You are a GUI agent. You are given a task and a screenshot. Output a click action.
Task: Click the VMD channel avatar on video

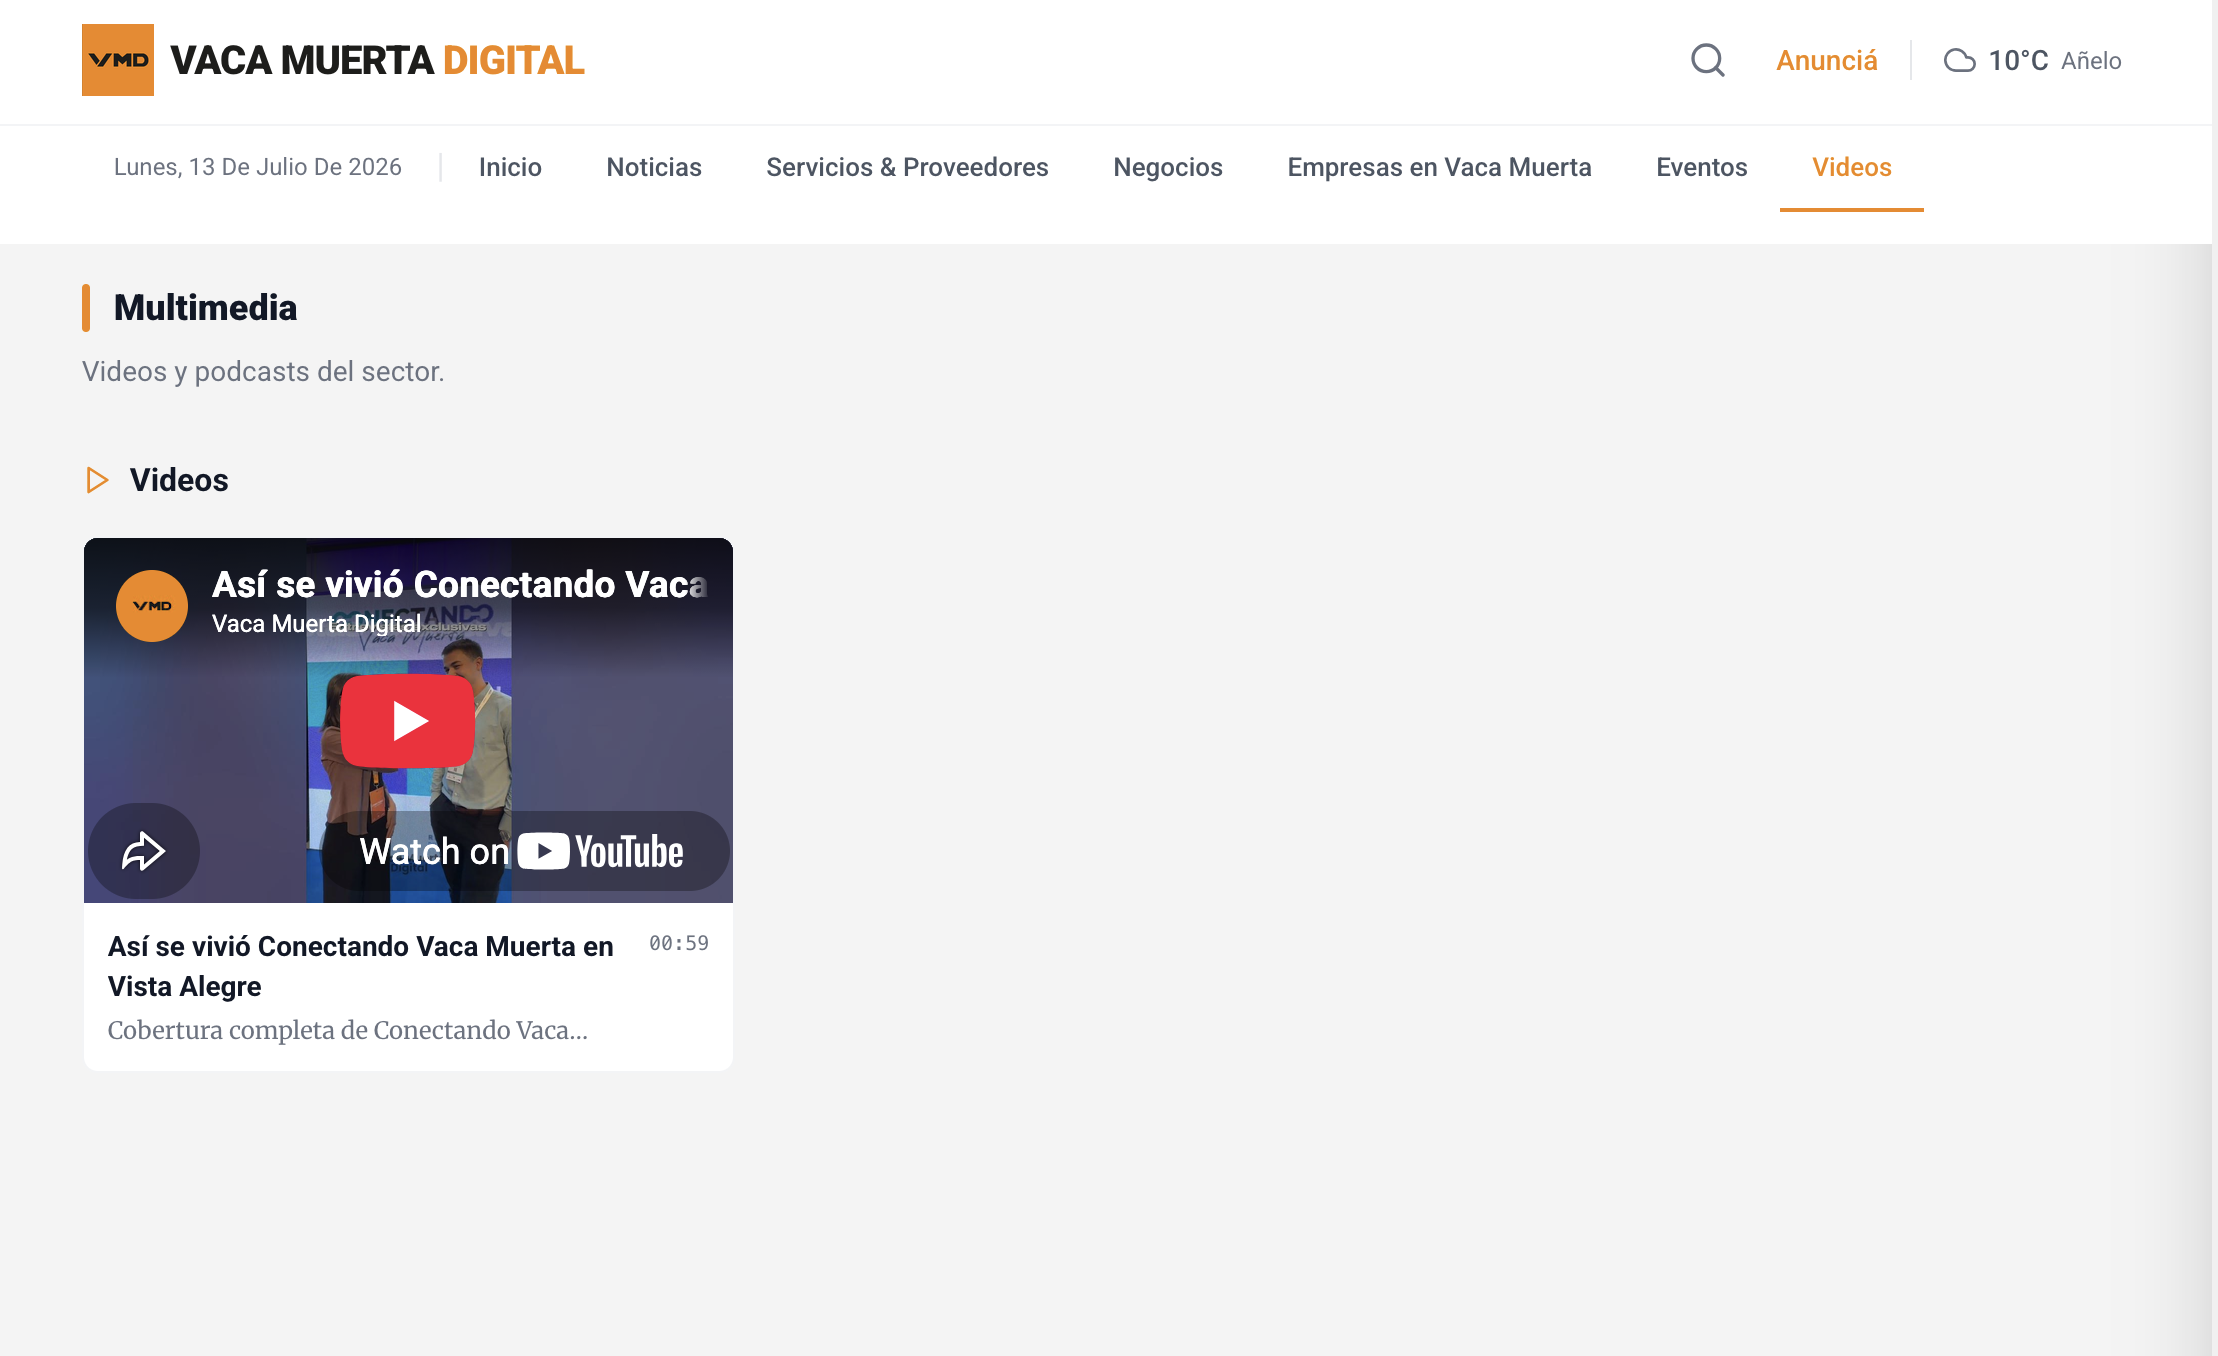tap(152, 606)
